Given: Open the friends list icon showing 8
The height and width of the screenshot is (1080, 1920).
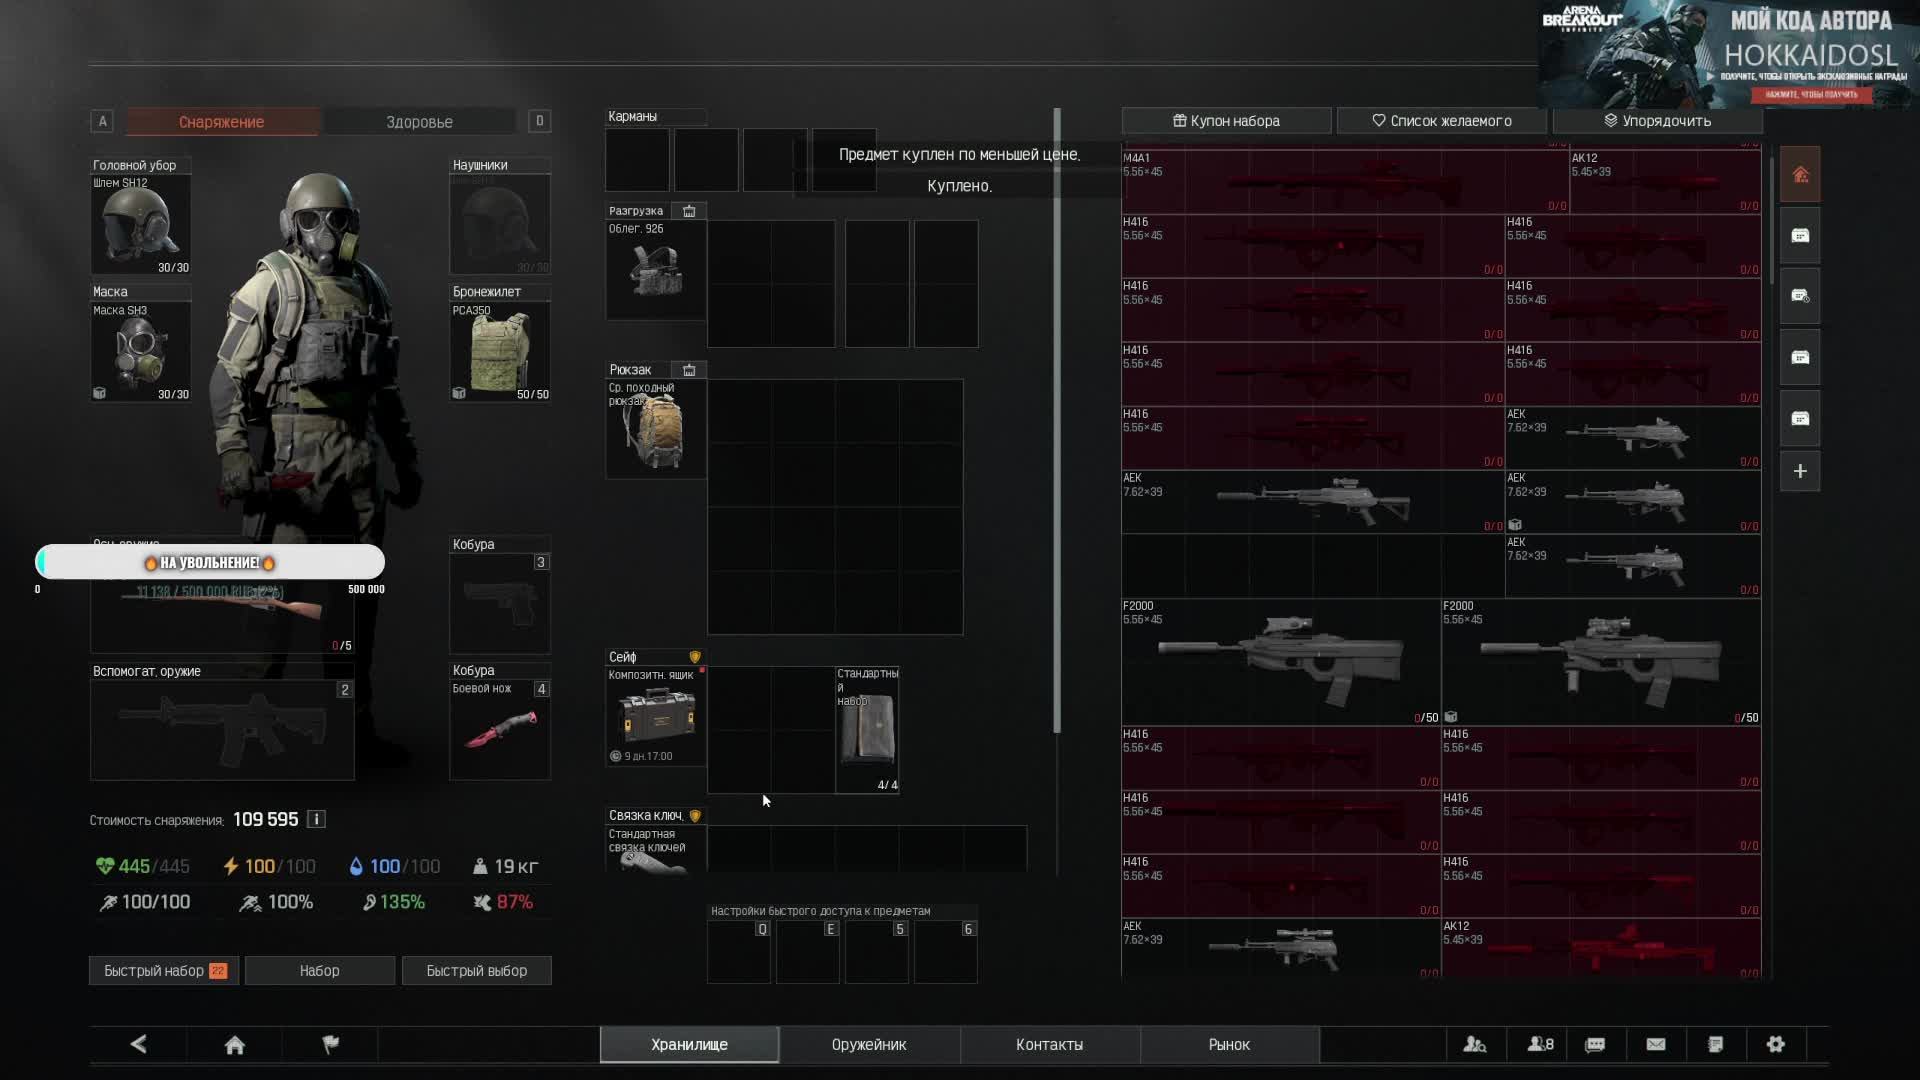Looking at the screenshot, I should [x=1540, y=1044].
